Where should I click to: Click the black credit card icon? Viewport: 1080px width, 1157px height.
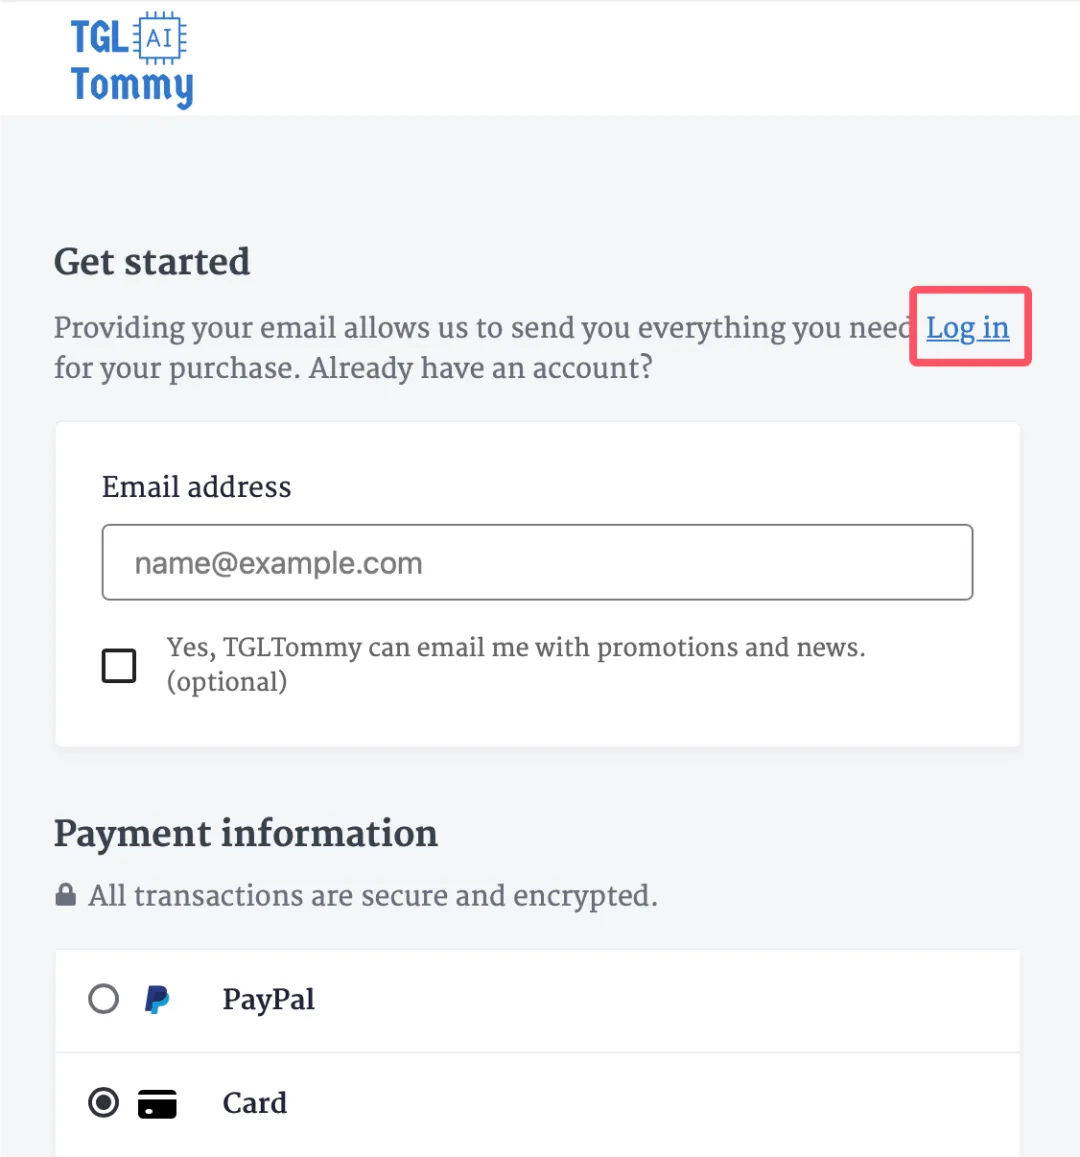click(157, 1104)
